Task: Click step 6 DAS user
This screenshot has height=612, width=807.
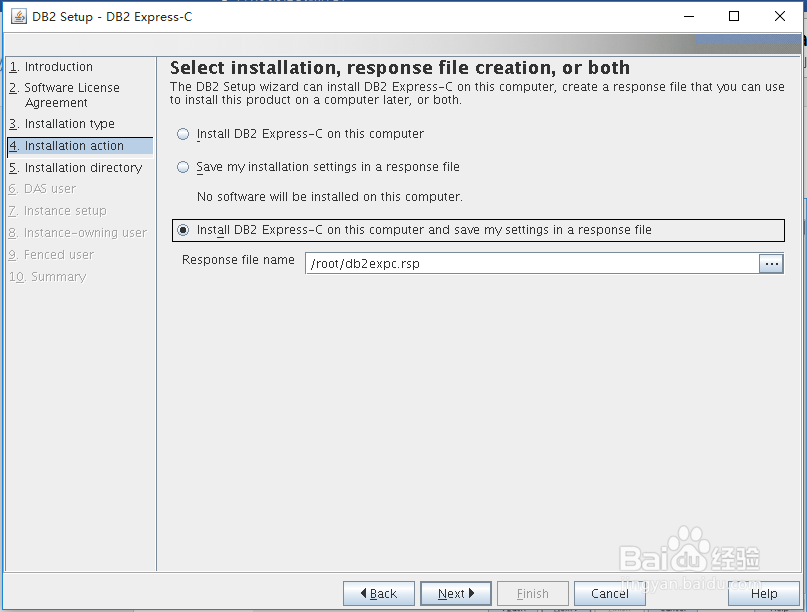Action: click(x=42, y=189)
